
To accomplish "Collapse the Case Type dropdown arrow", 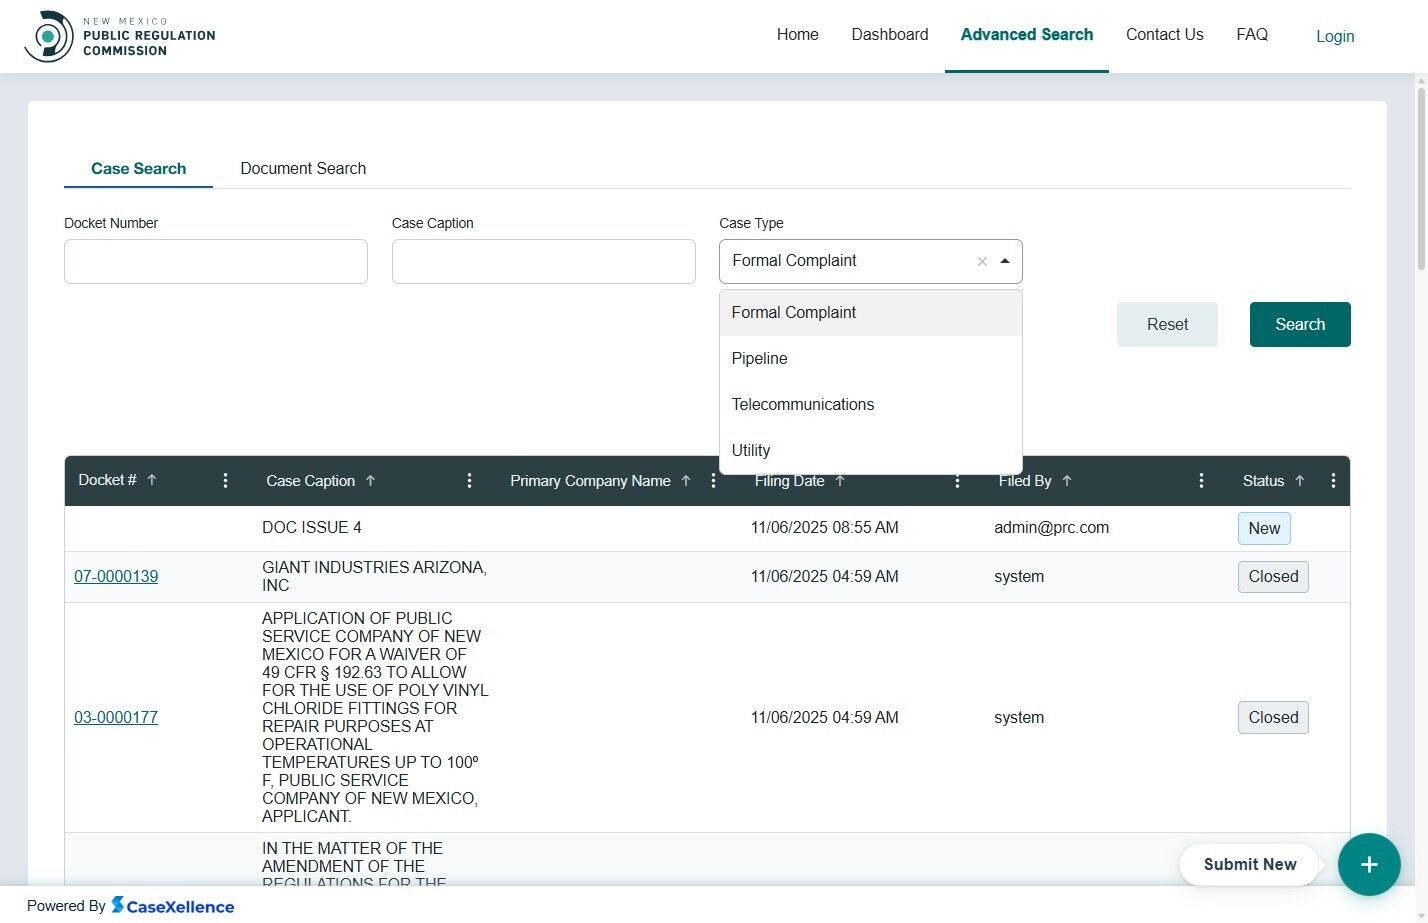I will tap(1005, 261).
